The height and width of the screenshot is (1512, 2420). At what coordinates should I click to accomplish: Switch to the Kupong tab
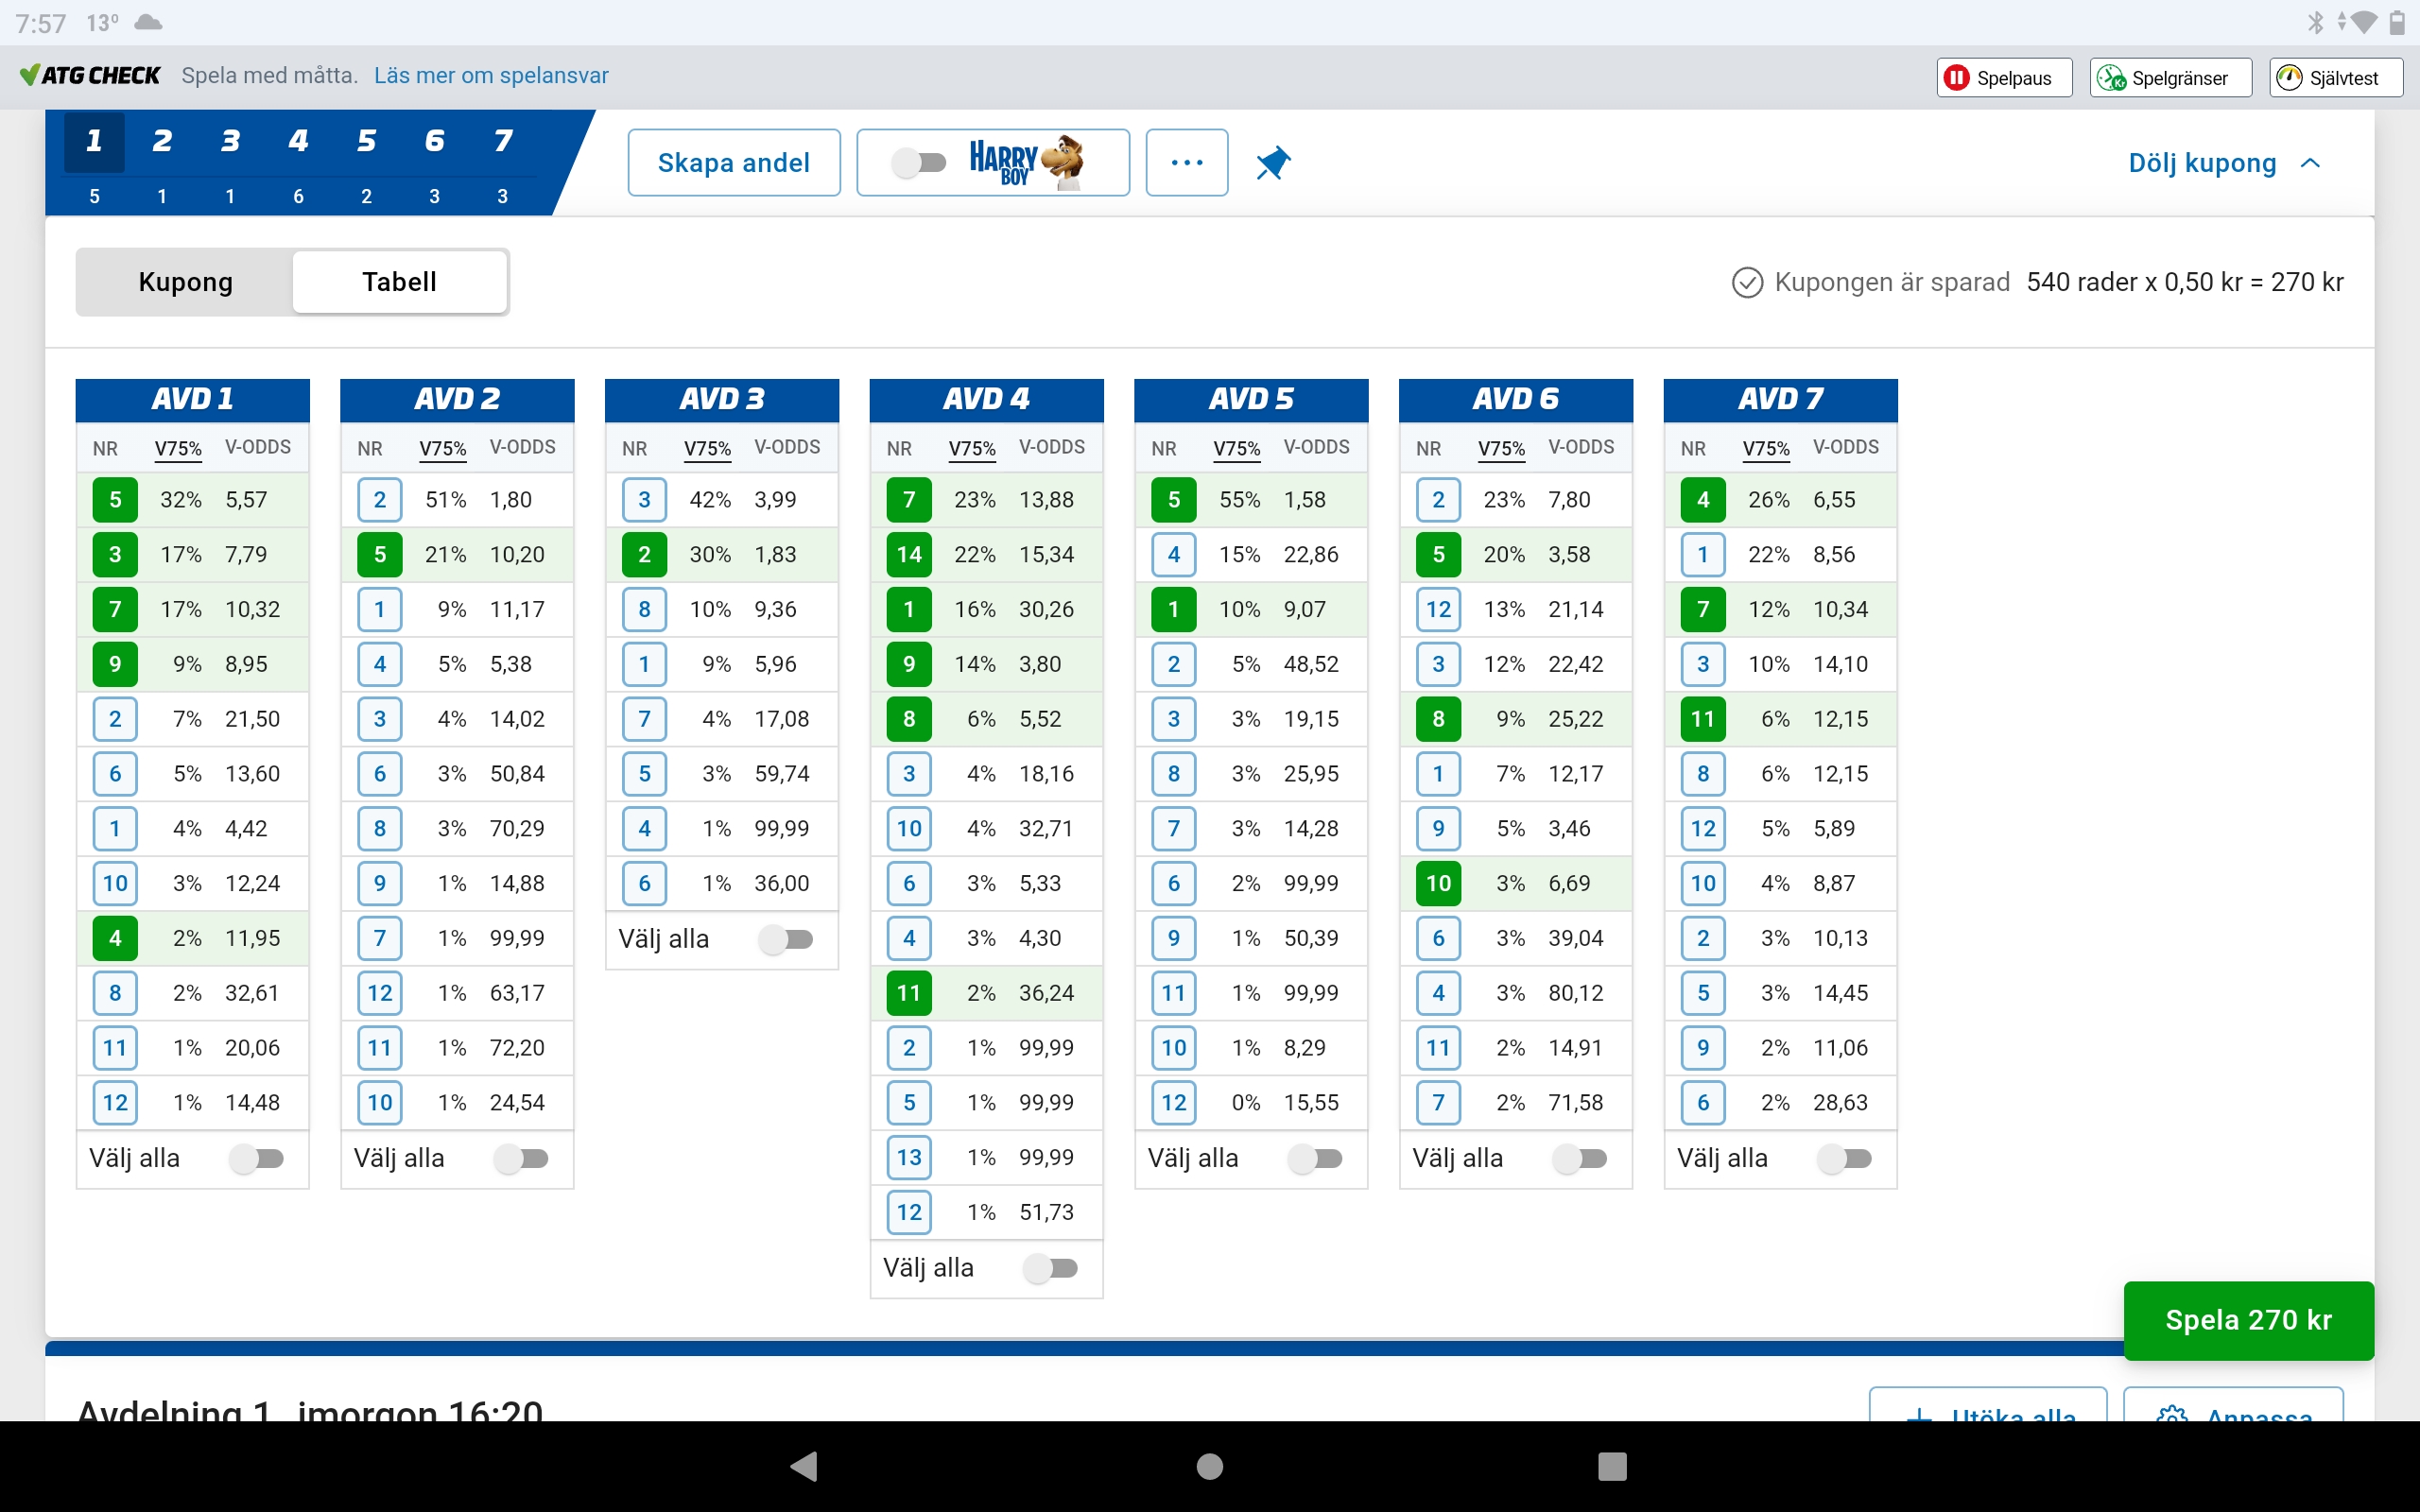point(185,282)
